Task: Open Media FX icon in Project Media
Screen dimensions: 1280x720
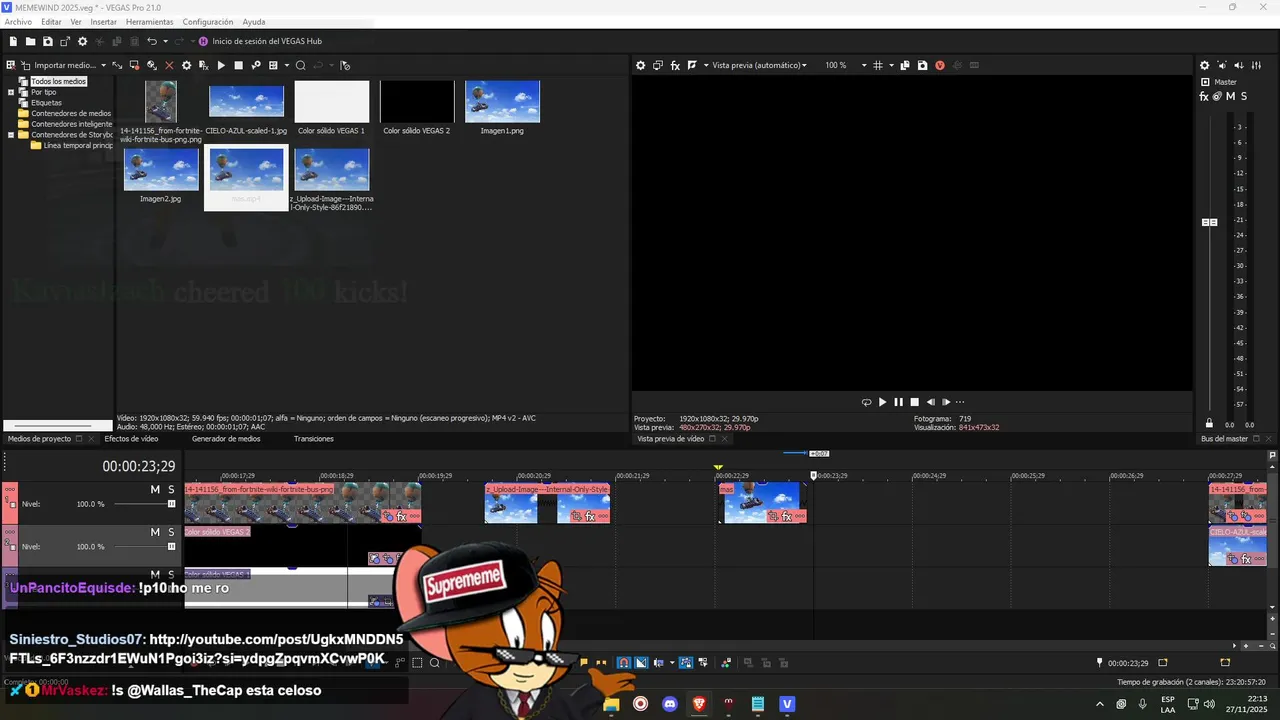Action: coord(203,65)
